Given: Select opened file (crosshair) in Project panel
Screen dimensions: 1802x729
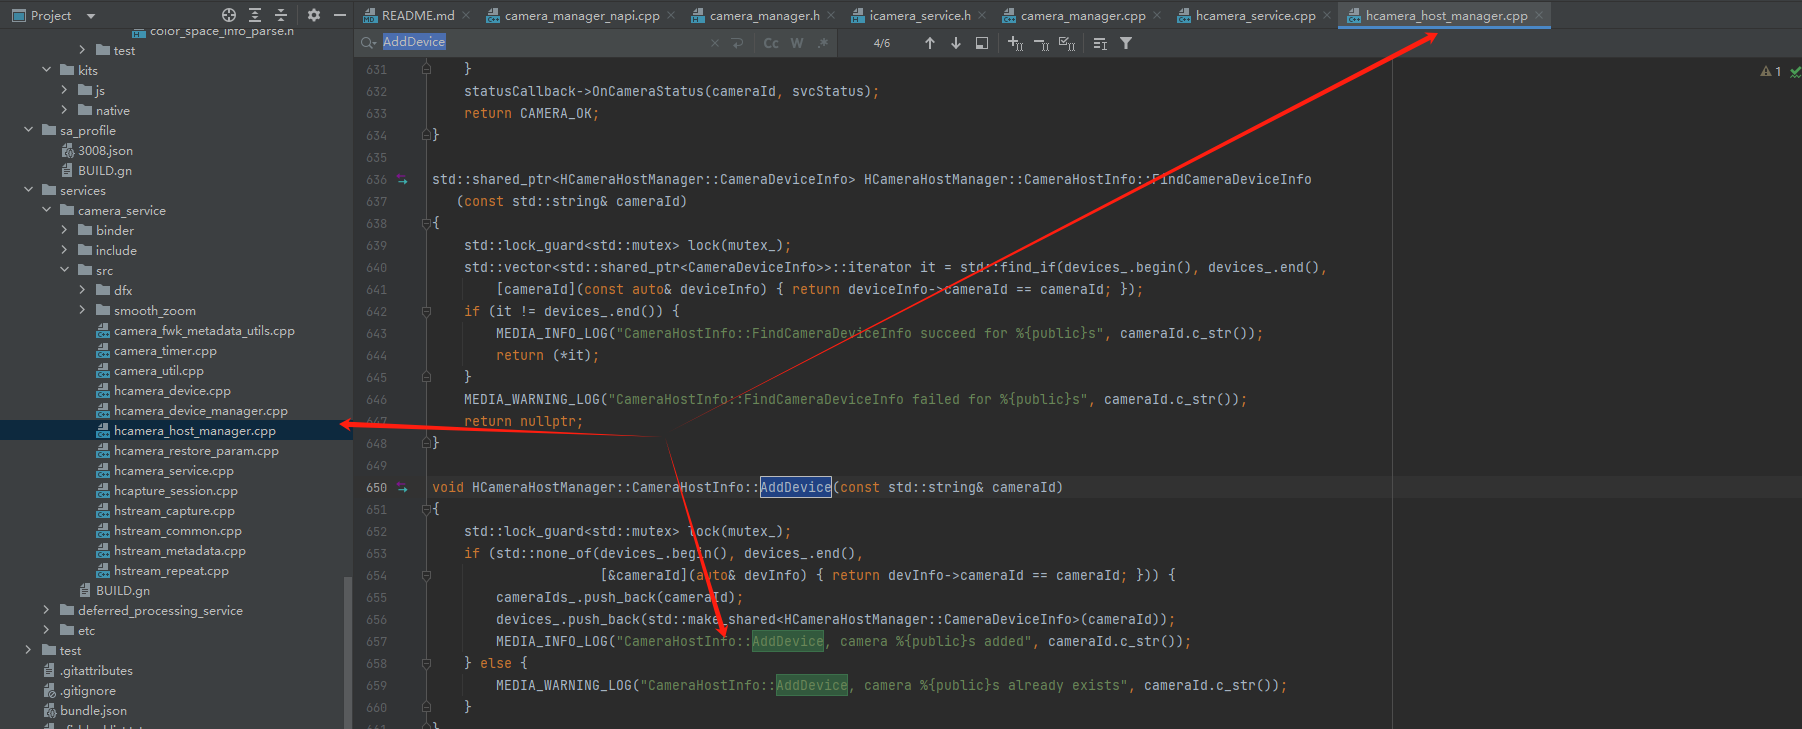Looking at the screenshot, I should pyautogui.click(x=229, y=15).
